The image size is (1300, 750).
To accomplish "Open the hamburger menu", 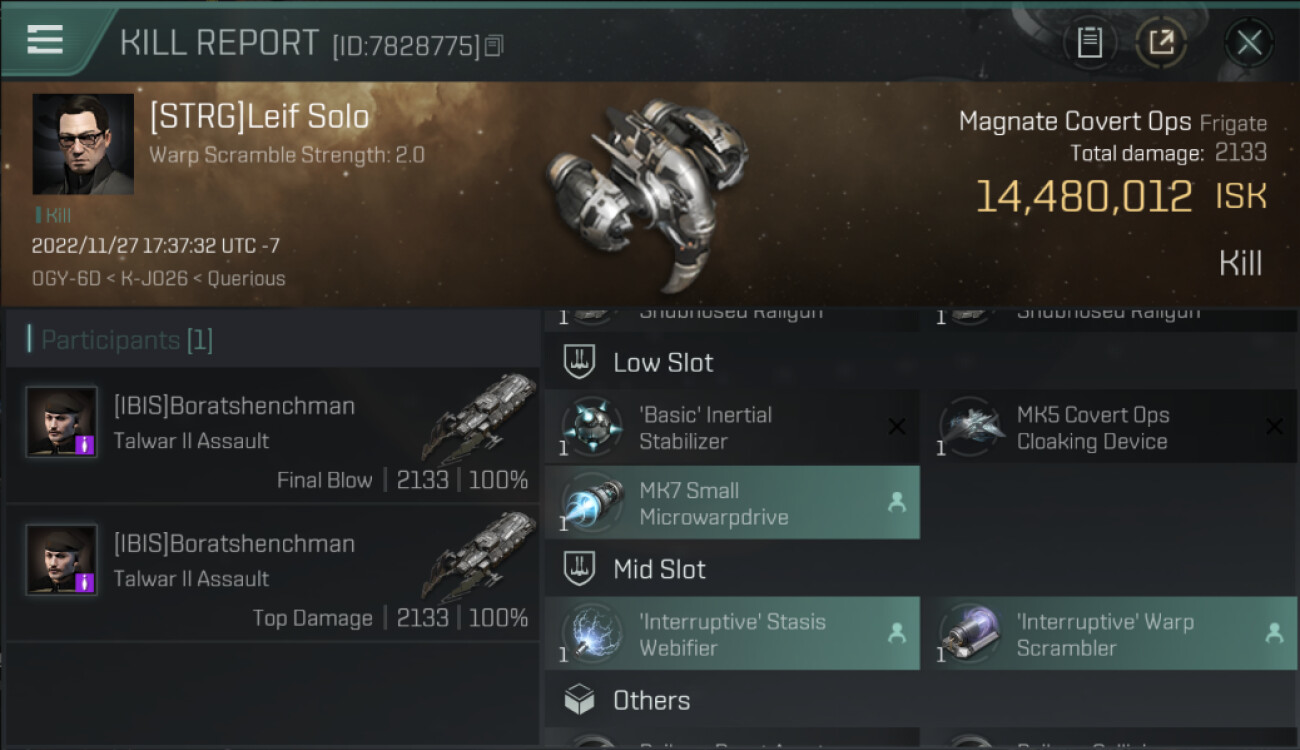I will tap(45, 40).
